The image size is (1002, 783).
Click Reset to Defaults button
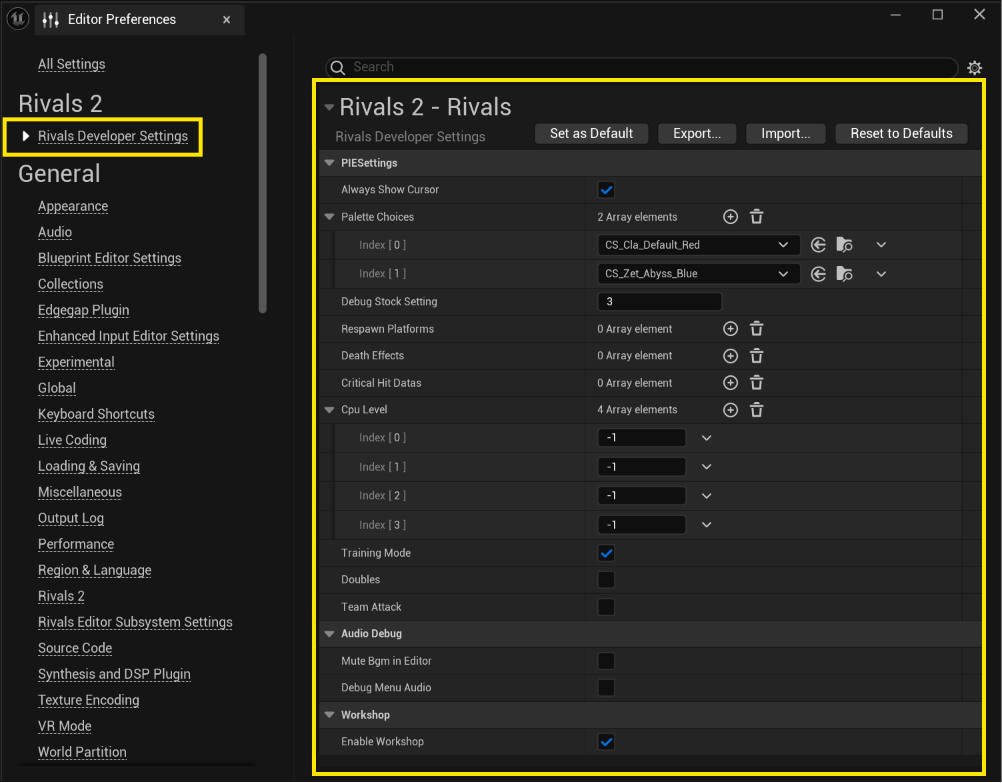[x=901, y=134]
